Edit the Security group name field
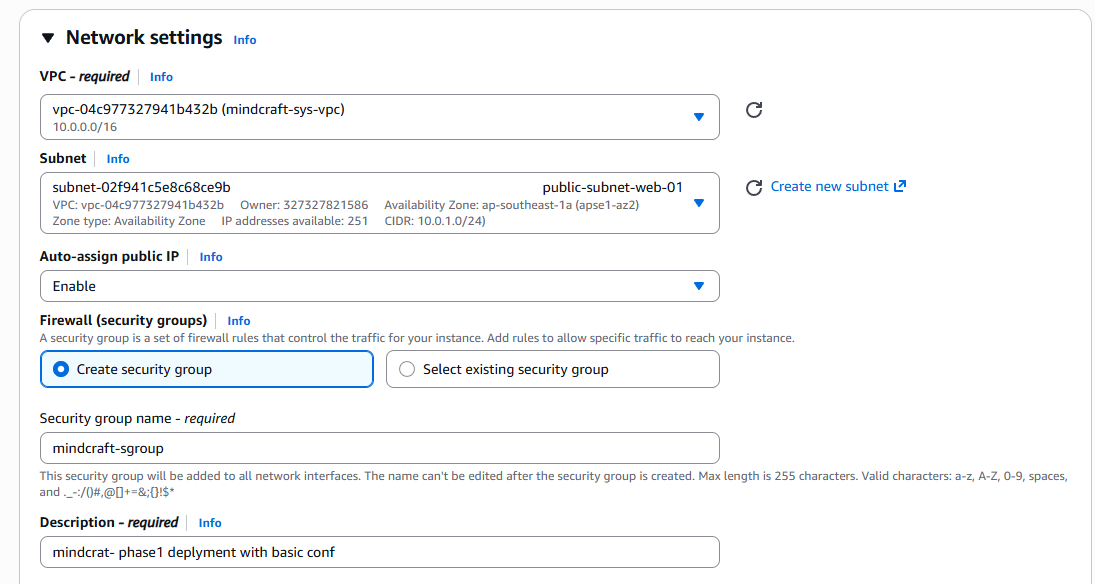The height and width of the screenshot is (584, 1095). click(379, 448)
